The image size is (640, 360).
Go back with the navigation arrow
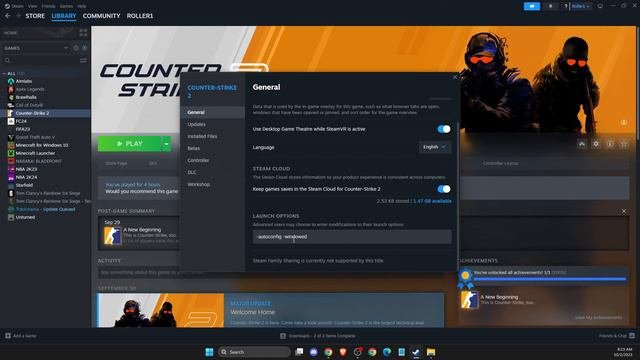[8, 16]
